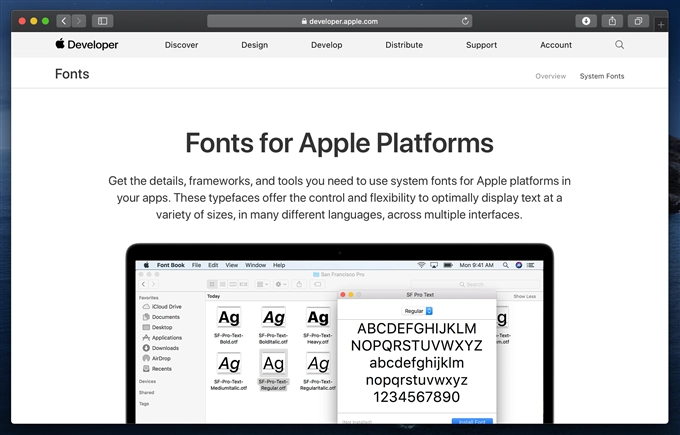Screen dimensions: 680x435
Task: Switch to the System Fonts link
Action: (x=602, y=76)
